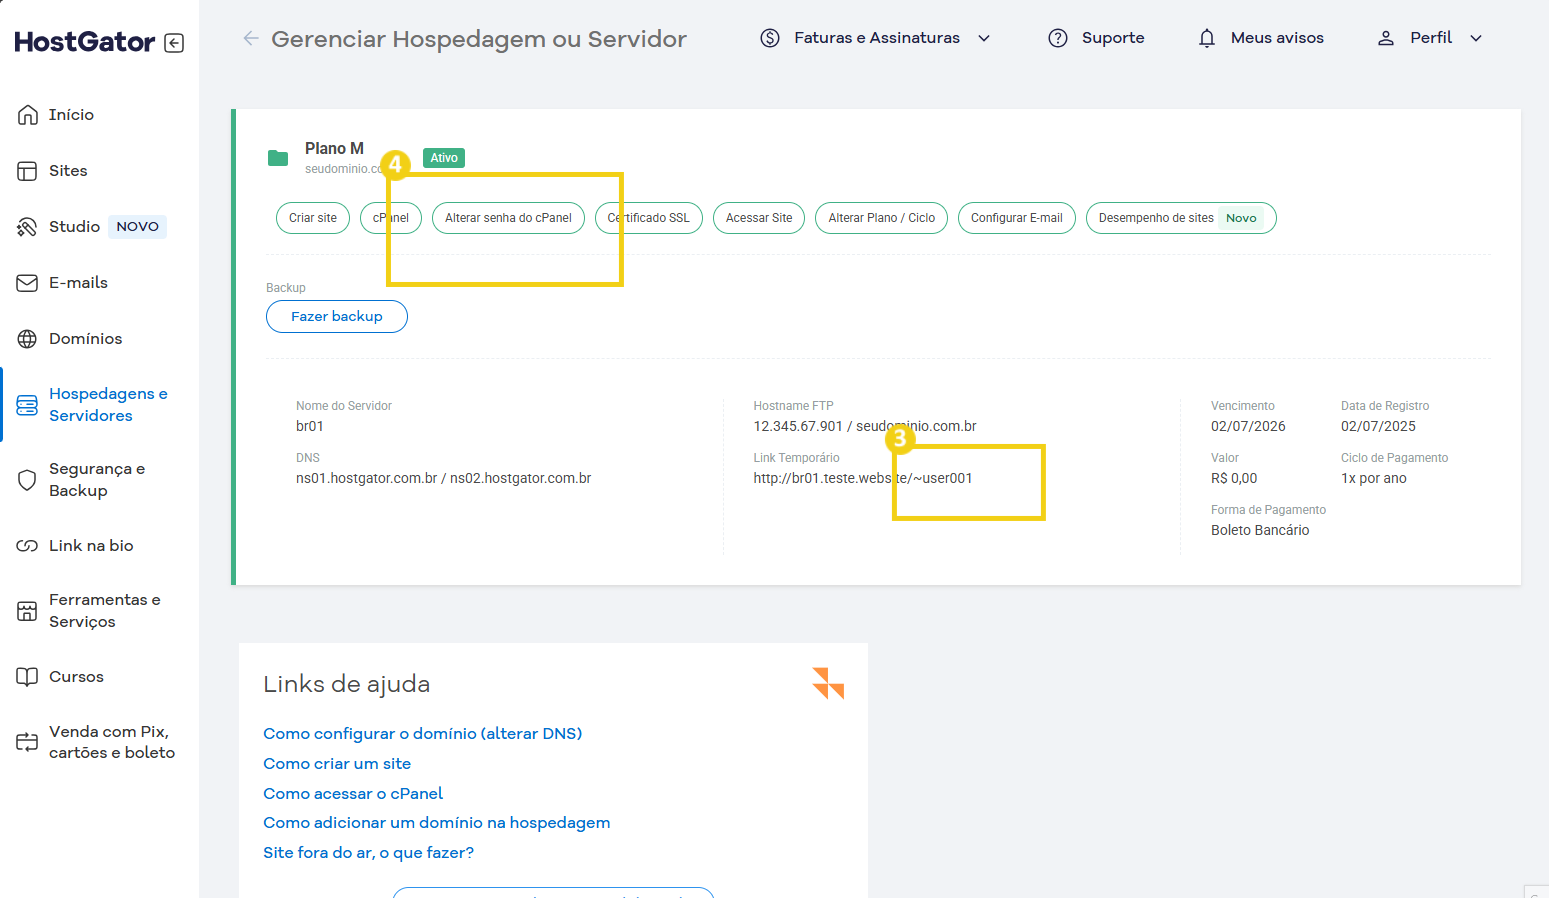Viewport: 1549px width, 898px height.
Task: Click the Segurança e Backup shield icon
Action: (x=27, y=480)
